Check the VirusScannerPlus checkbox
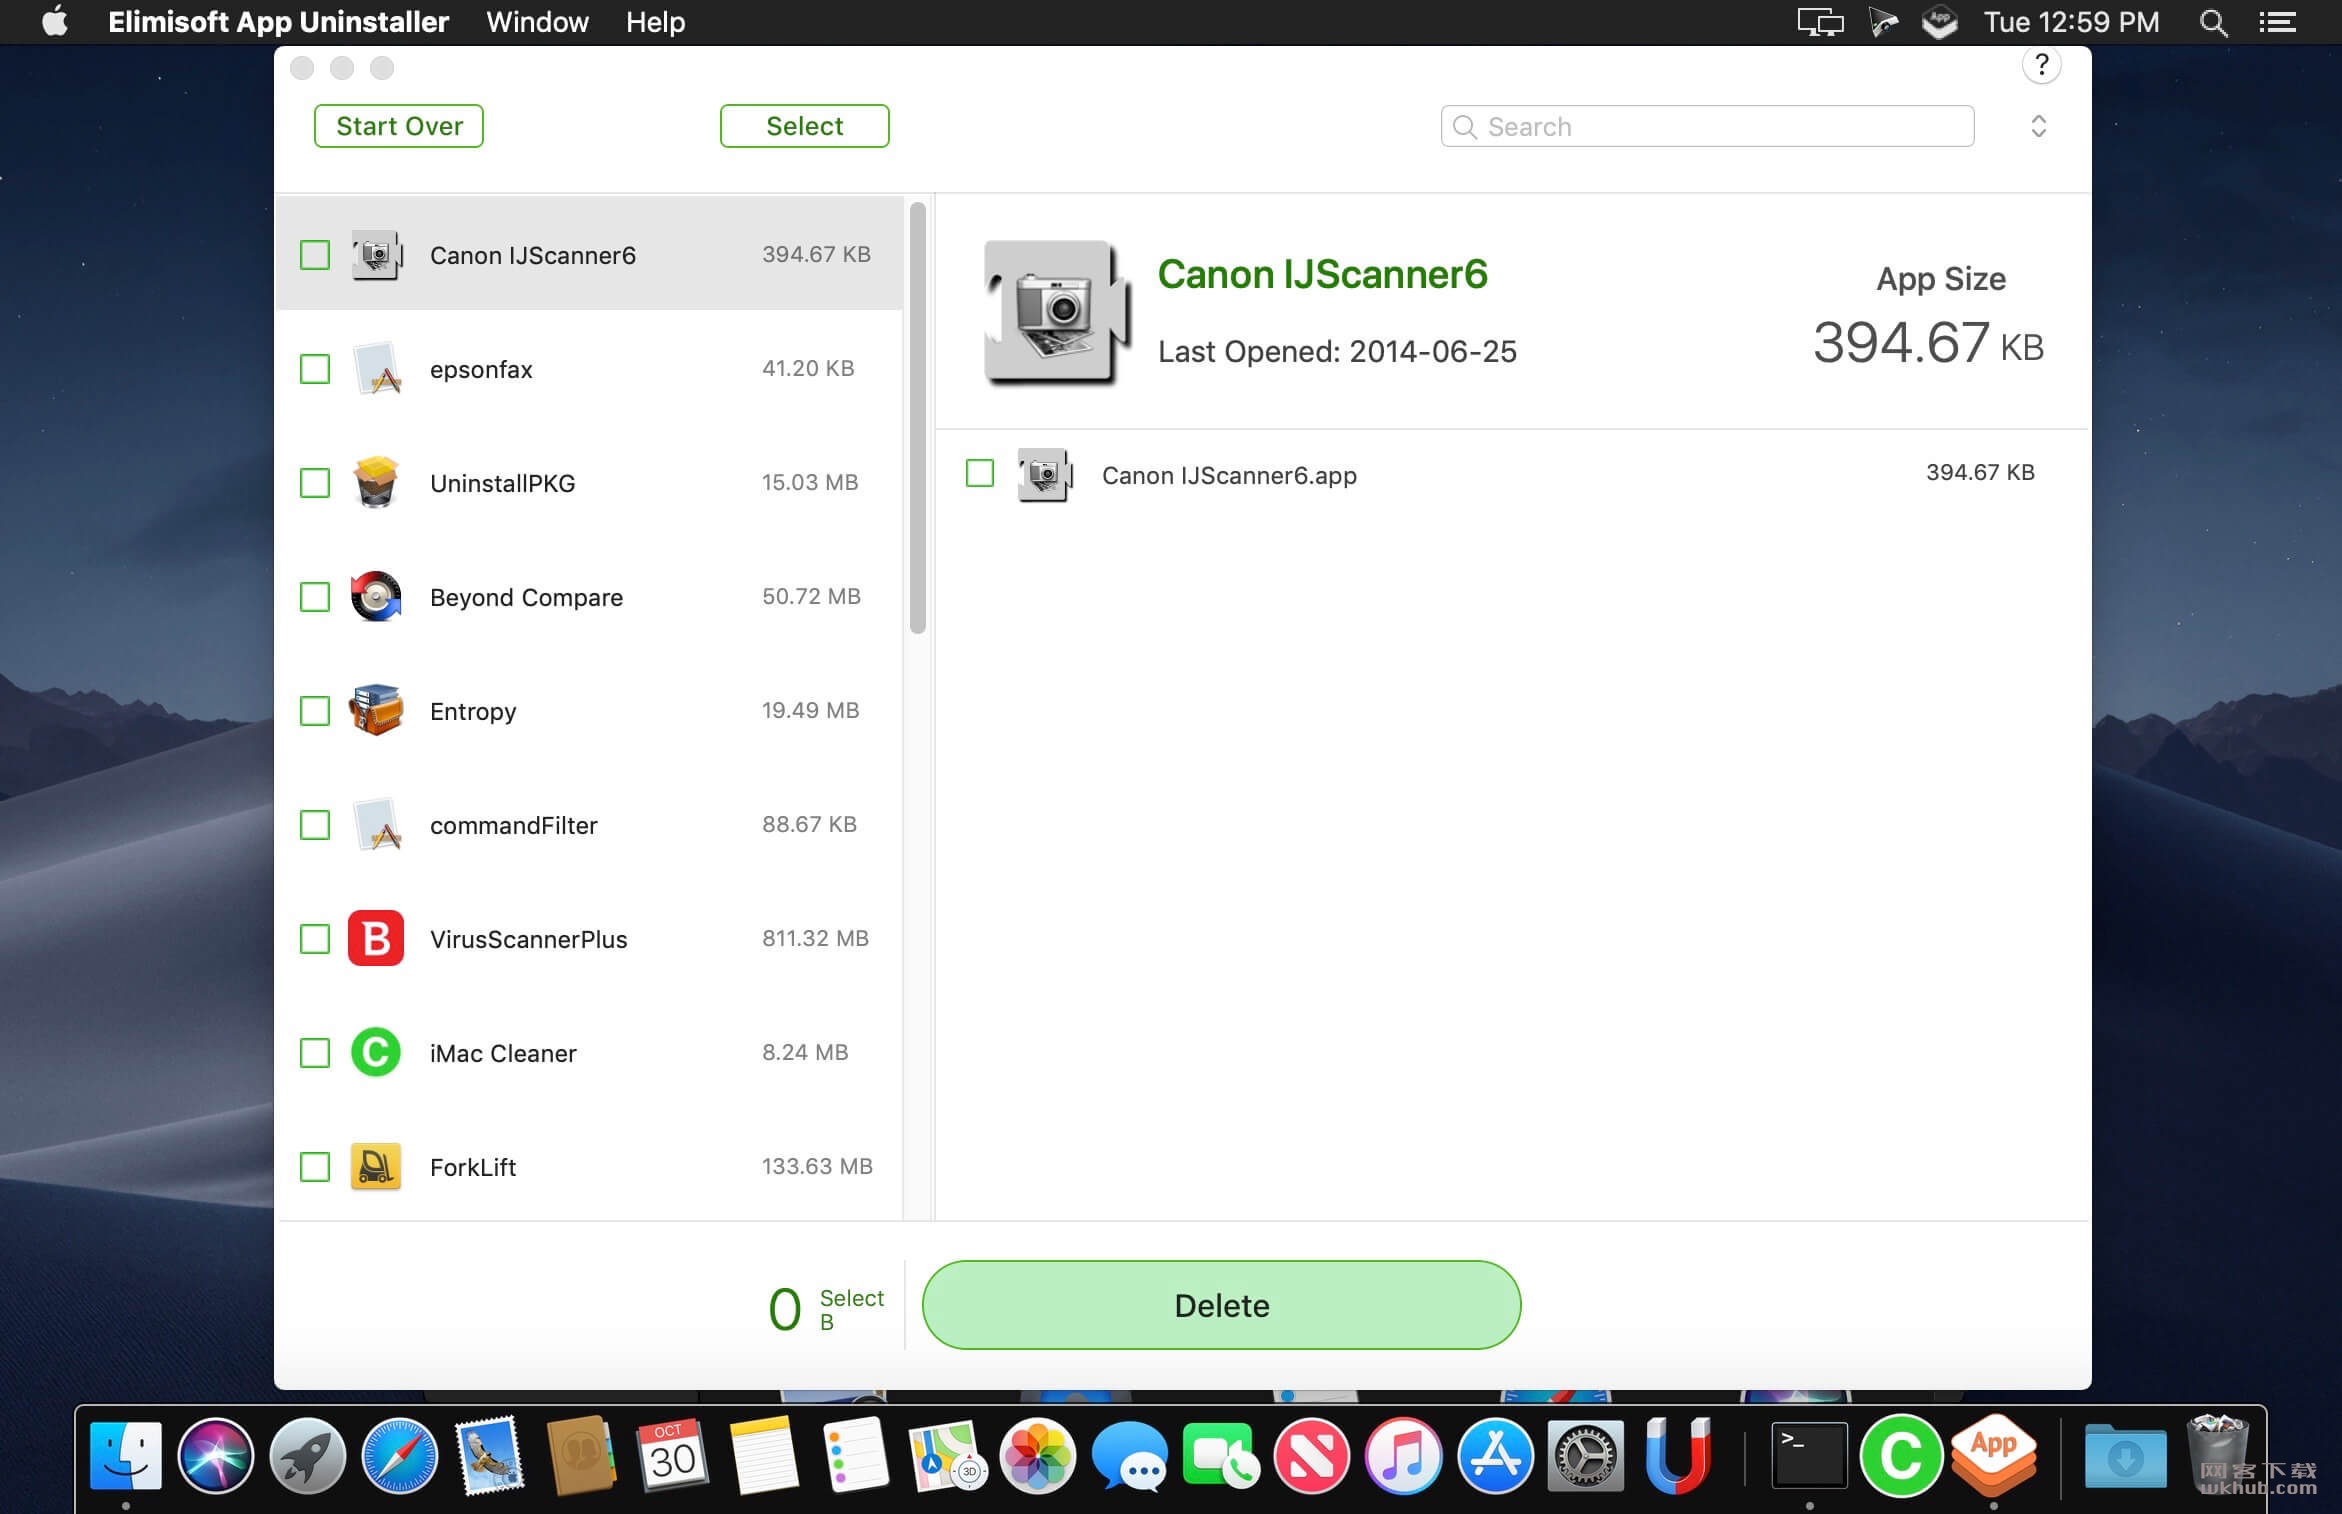 (315, 939)
